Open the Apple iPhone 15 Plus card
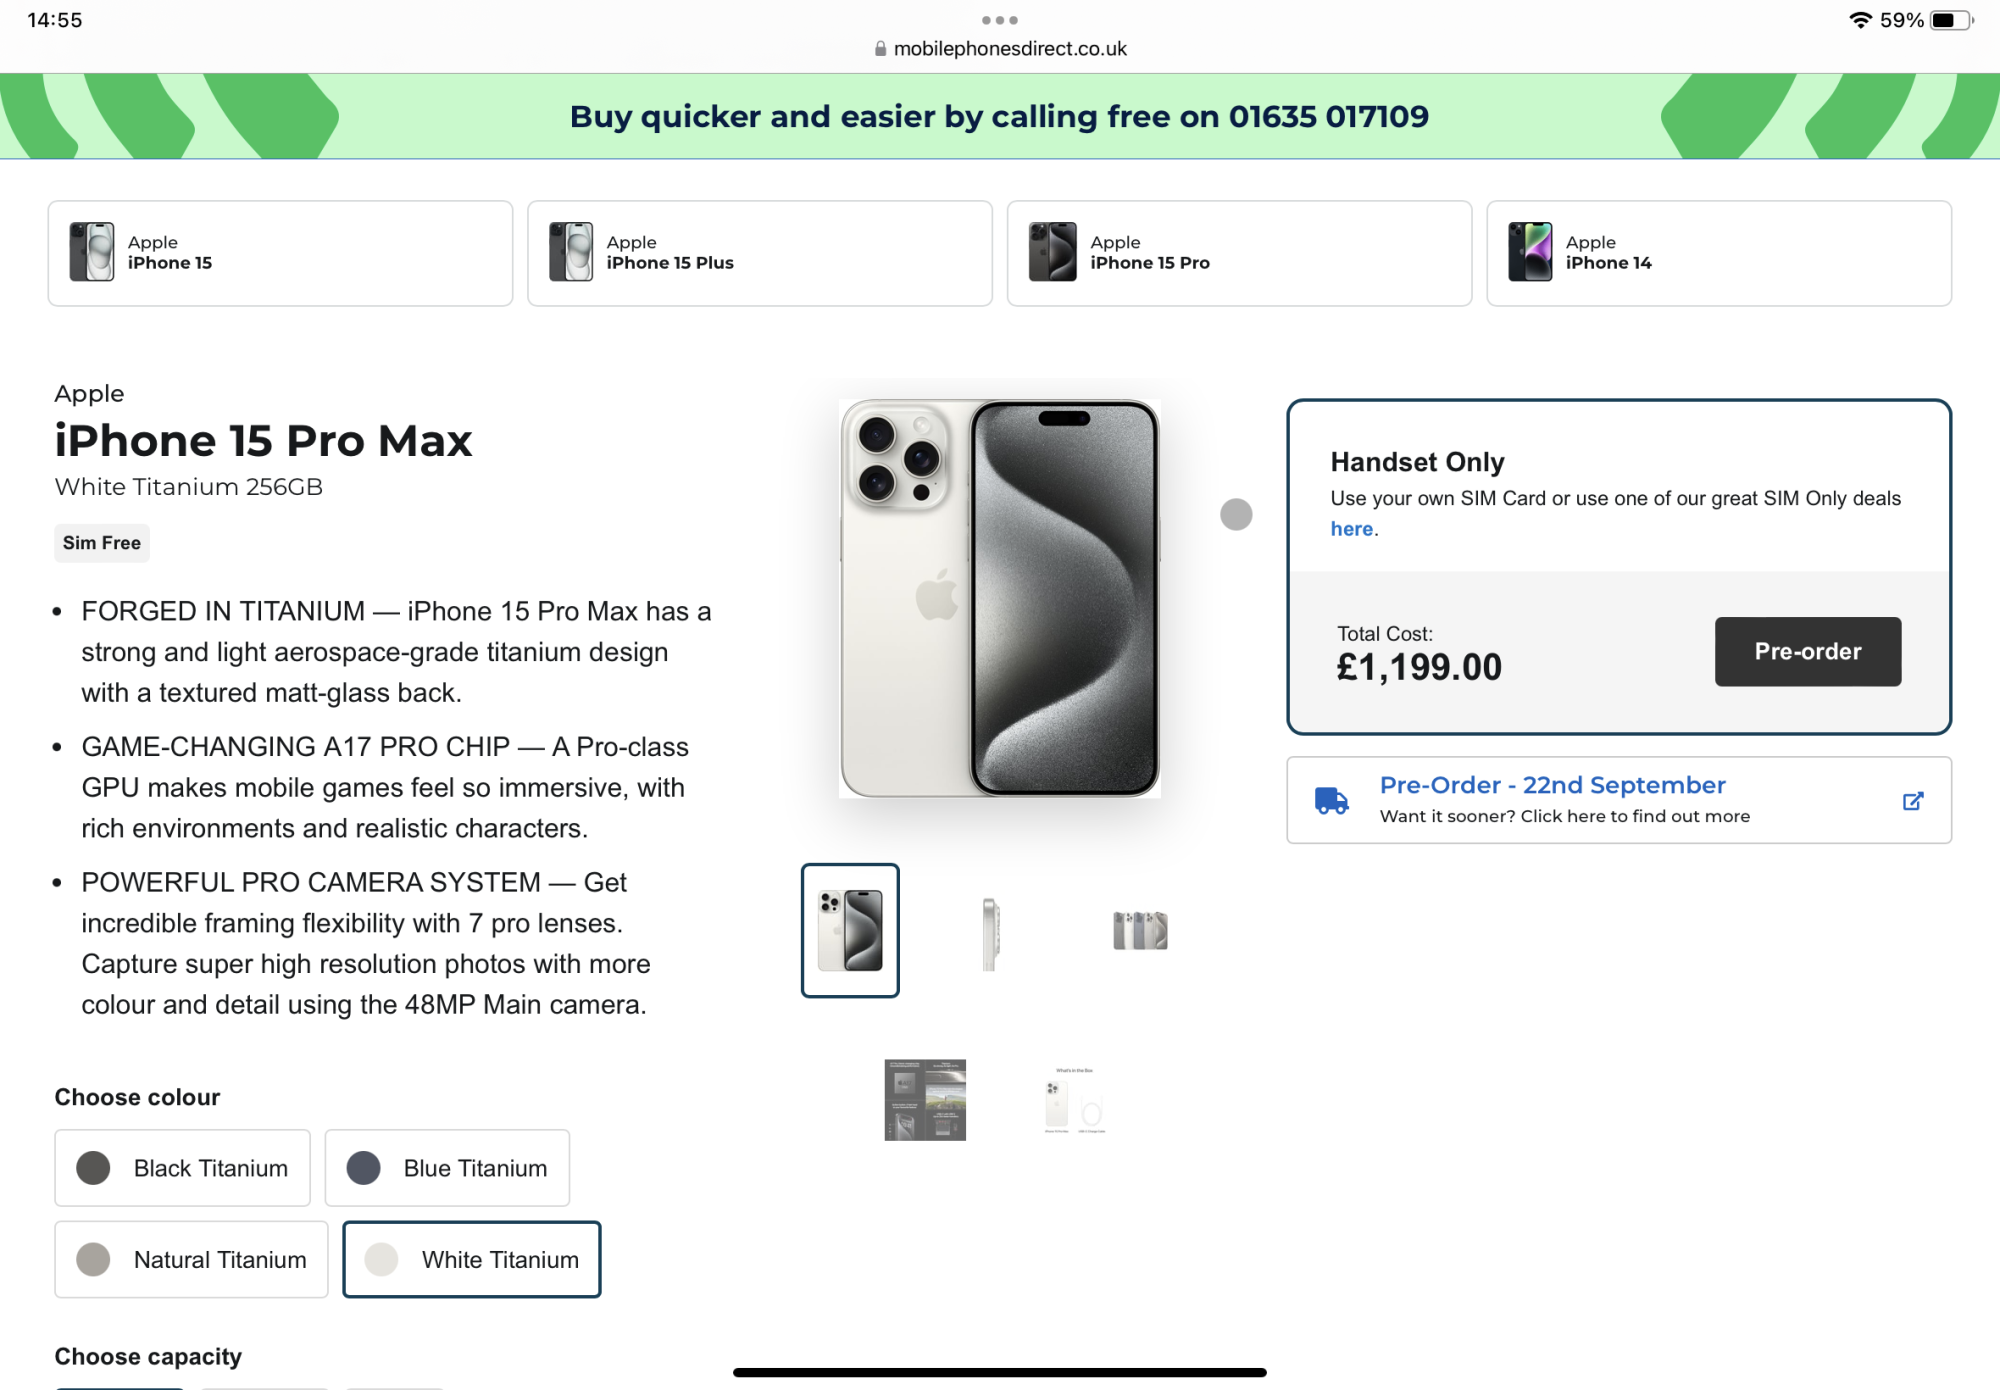 (x=760, y=253)
